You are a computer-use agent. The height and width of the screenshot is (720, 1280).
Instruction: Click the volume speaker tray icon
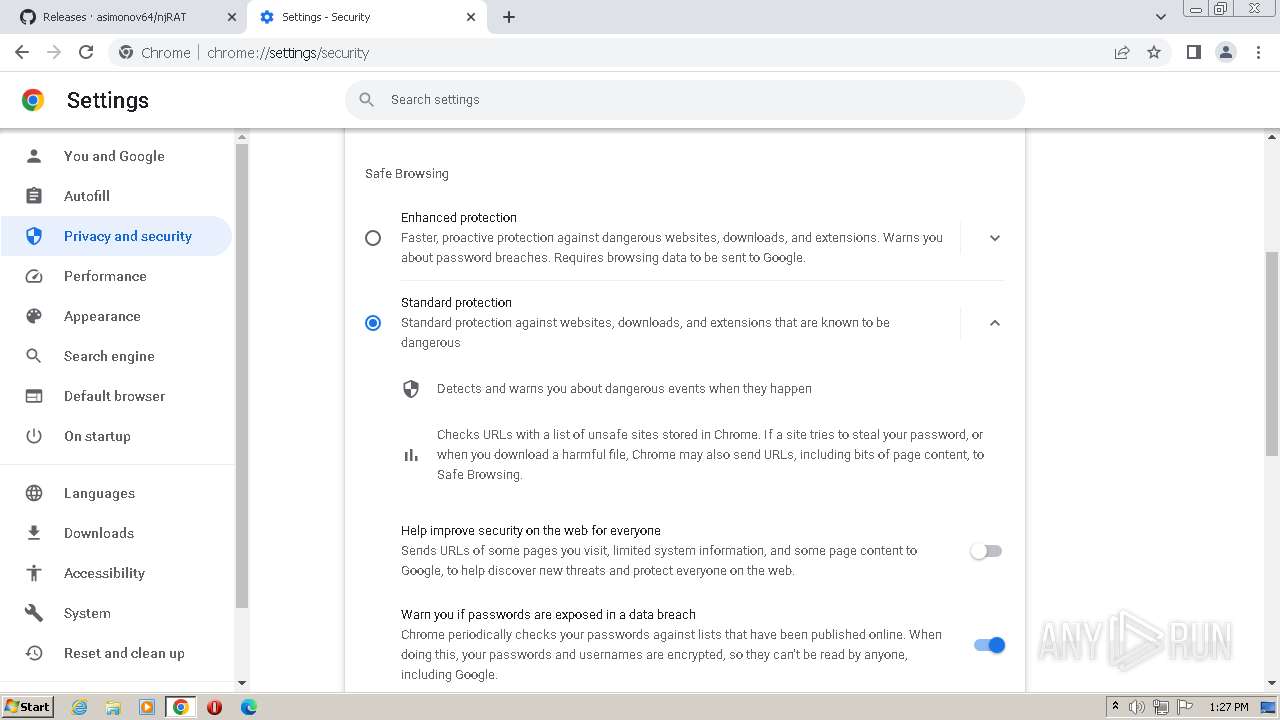point(1137,707)
